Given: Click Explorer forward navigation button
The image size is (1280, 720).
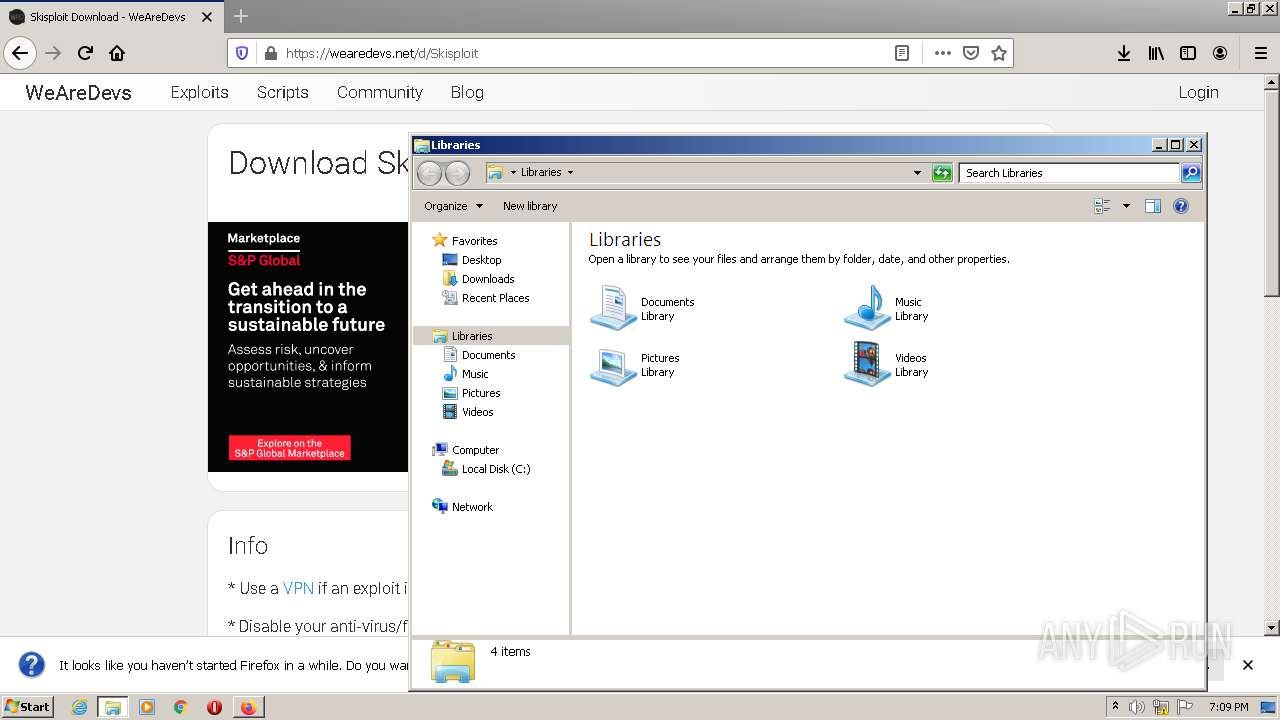Looking at the screenshot, I should point(457,173).
